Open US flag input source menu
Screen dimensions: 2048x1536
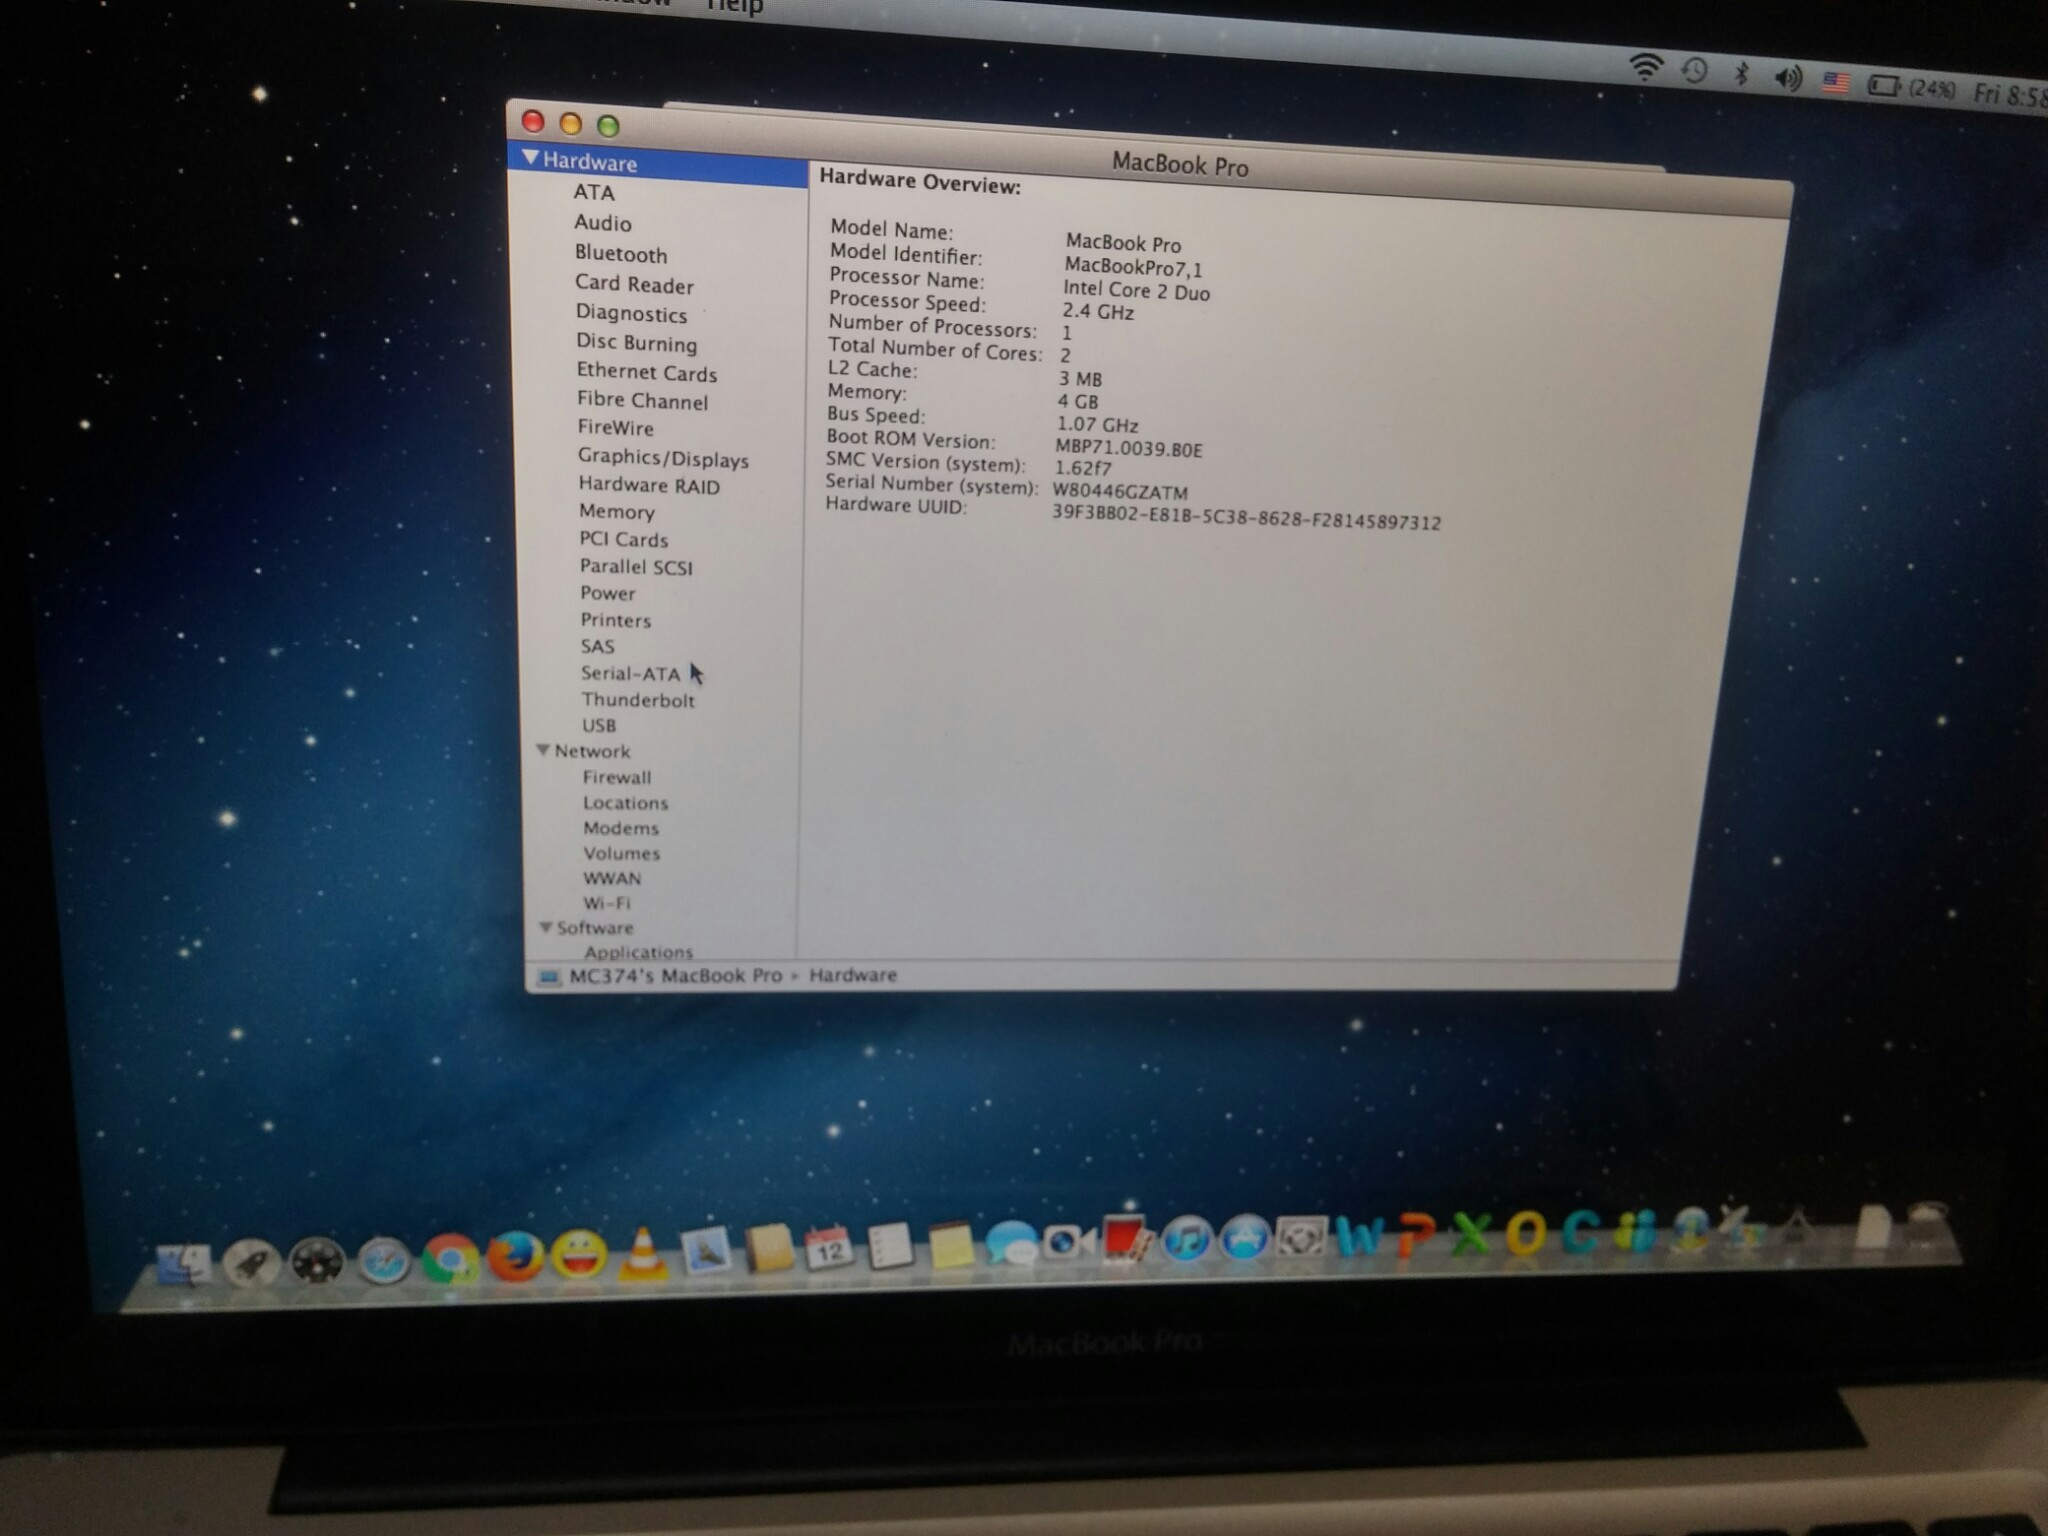point(1836,82)
